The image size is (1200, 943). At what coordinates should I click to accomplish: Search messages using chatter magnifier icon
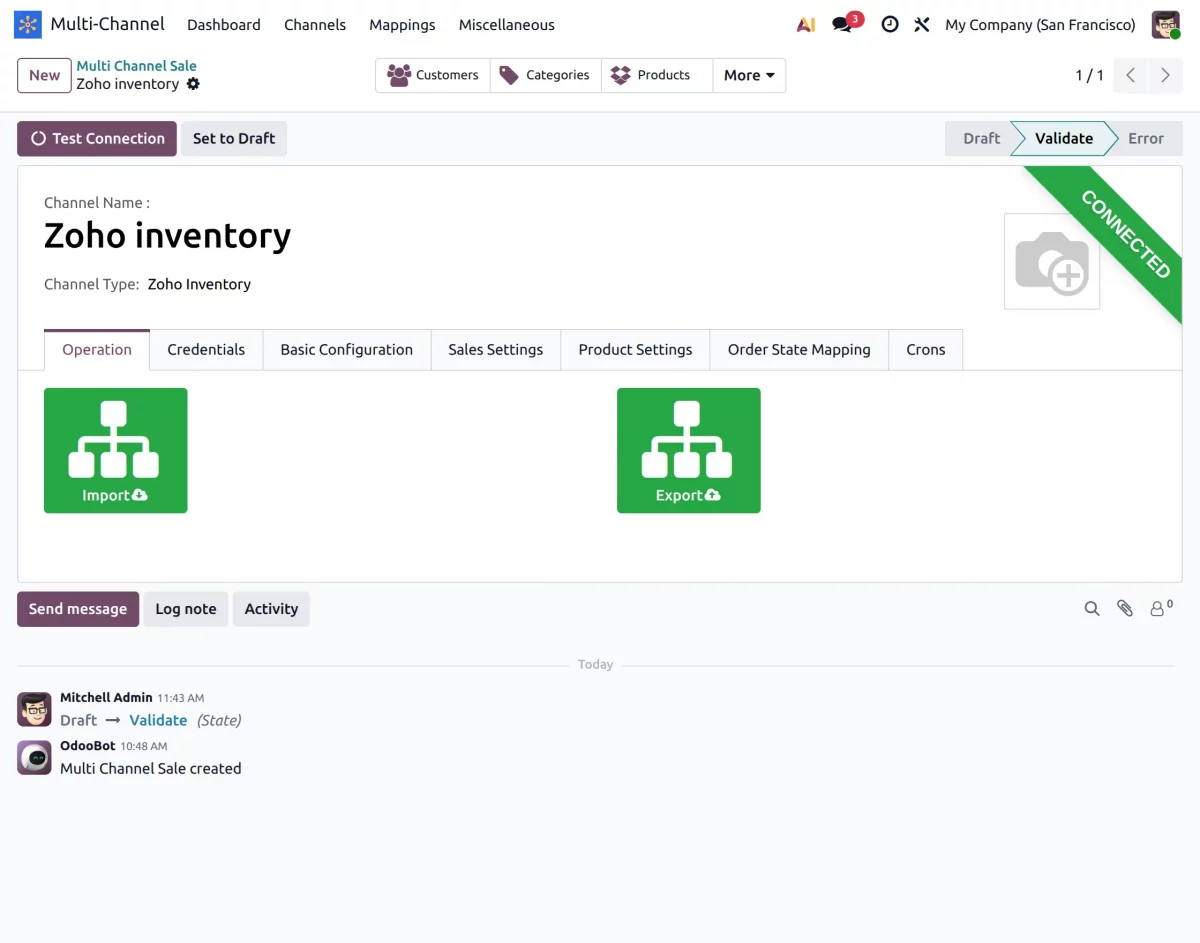pos(1092,608)
